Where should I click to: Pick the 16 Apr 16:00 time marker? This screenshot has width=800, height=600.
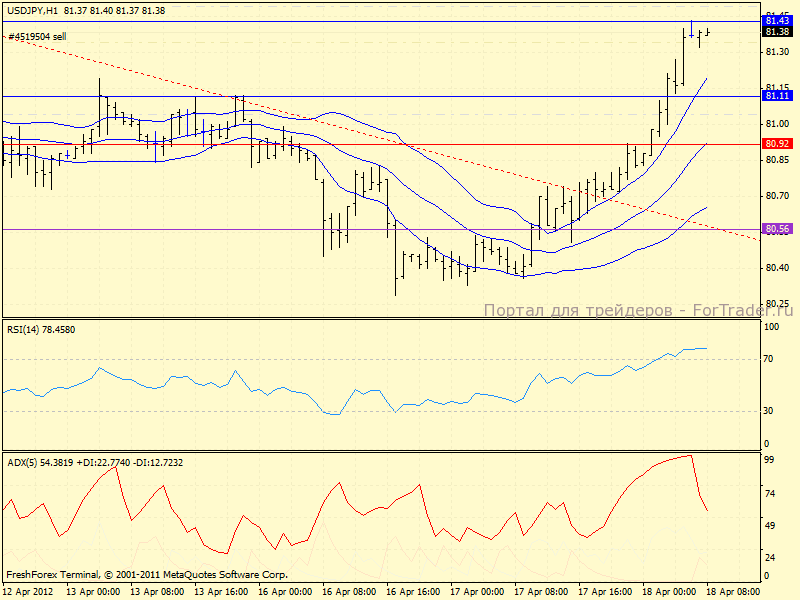(x=412, y=591)
